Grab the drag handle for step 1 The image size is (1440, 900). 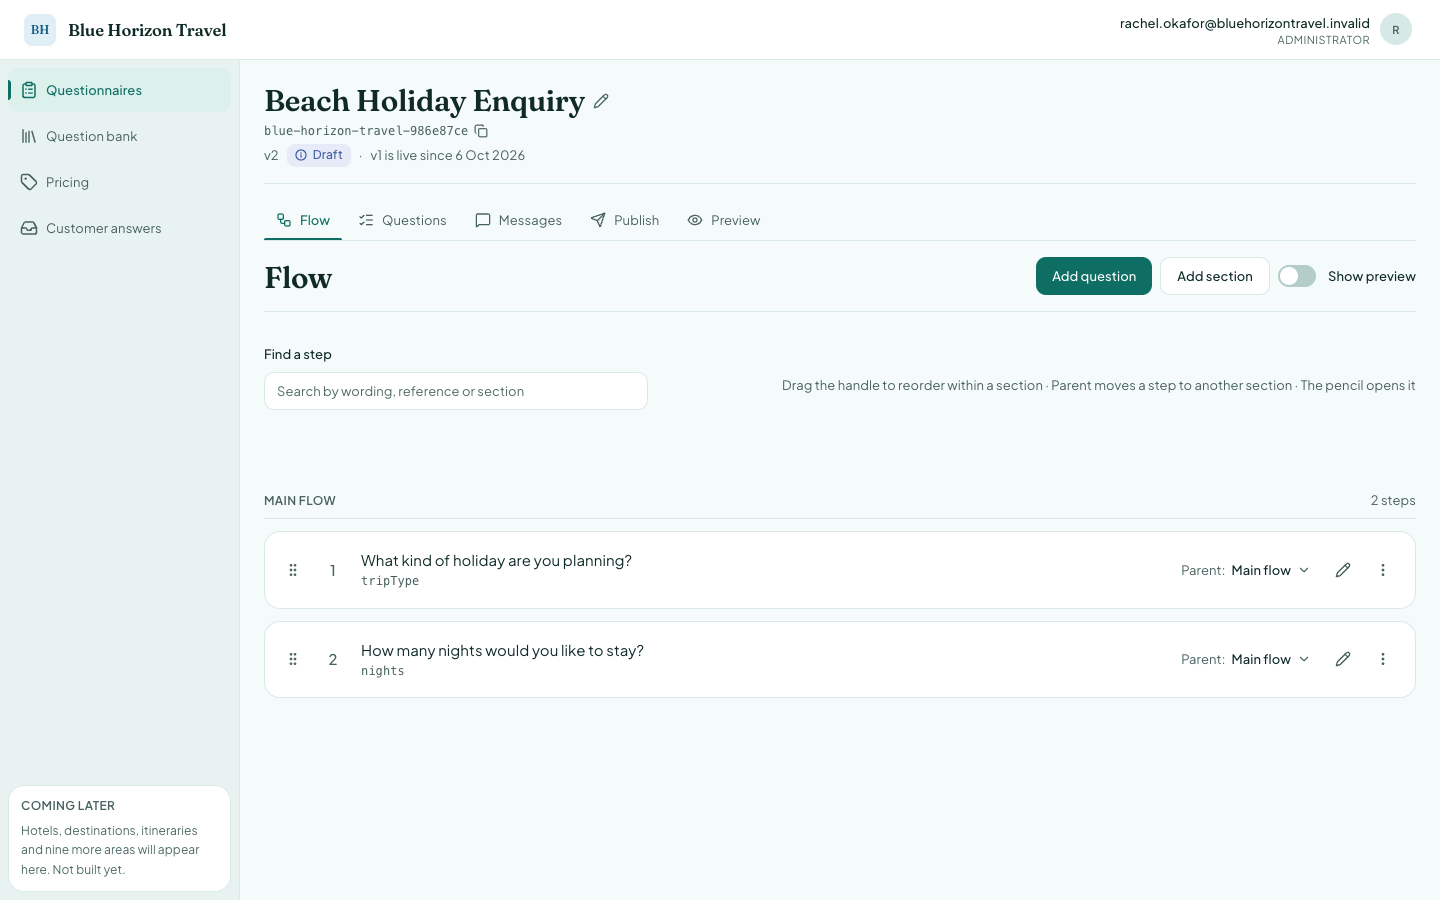(x=293, y=570)
